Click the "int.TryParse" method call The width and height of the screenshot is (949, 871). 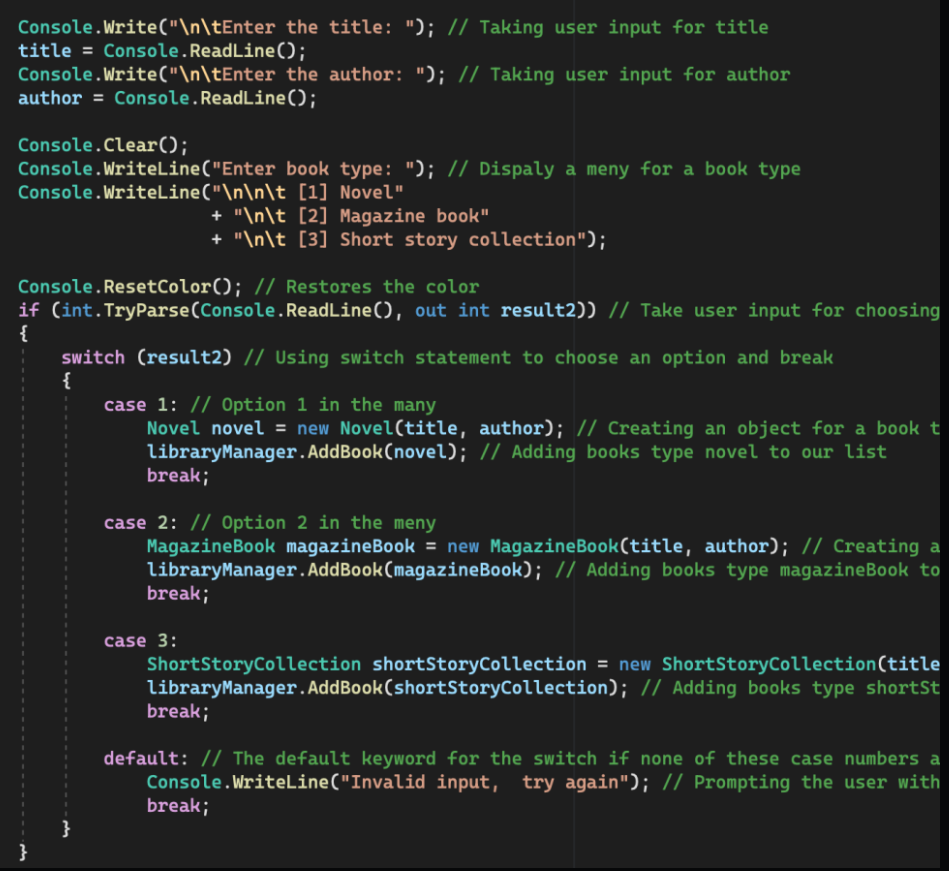tap(125, 311)
